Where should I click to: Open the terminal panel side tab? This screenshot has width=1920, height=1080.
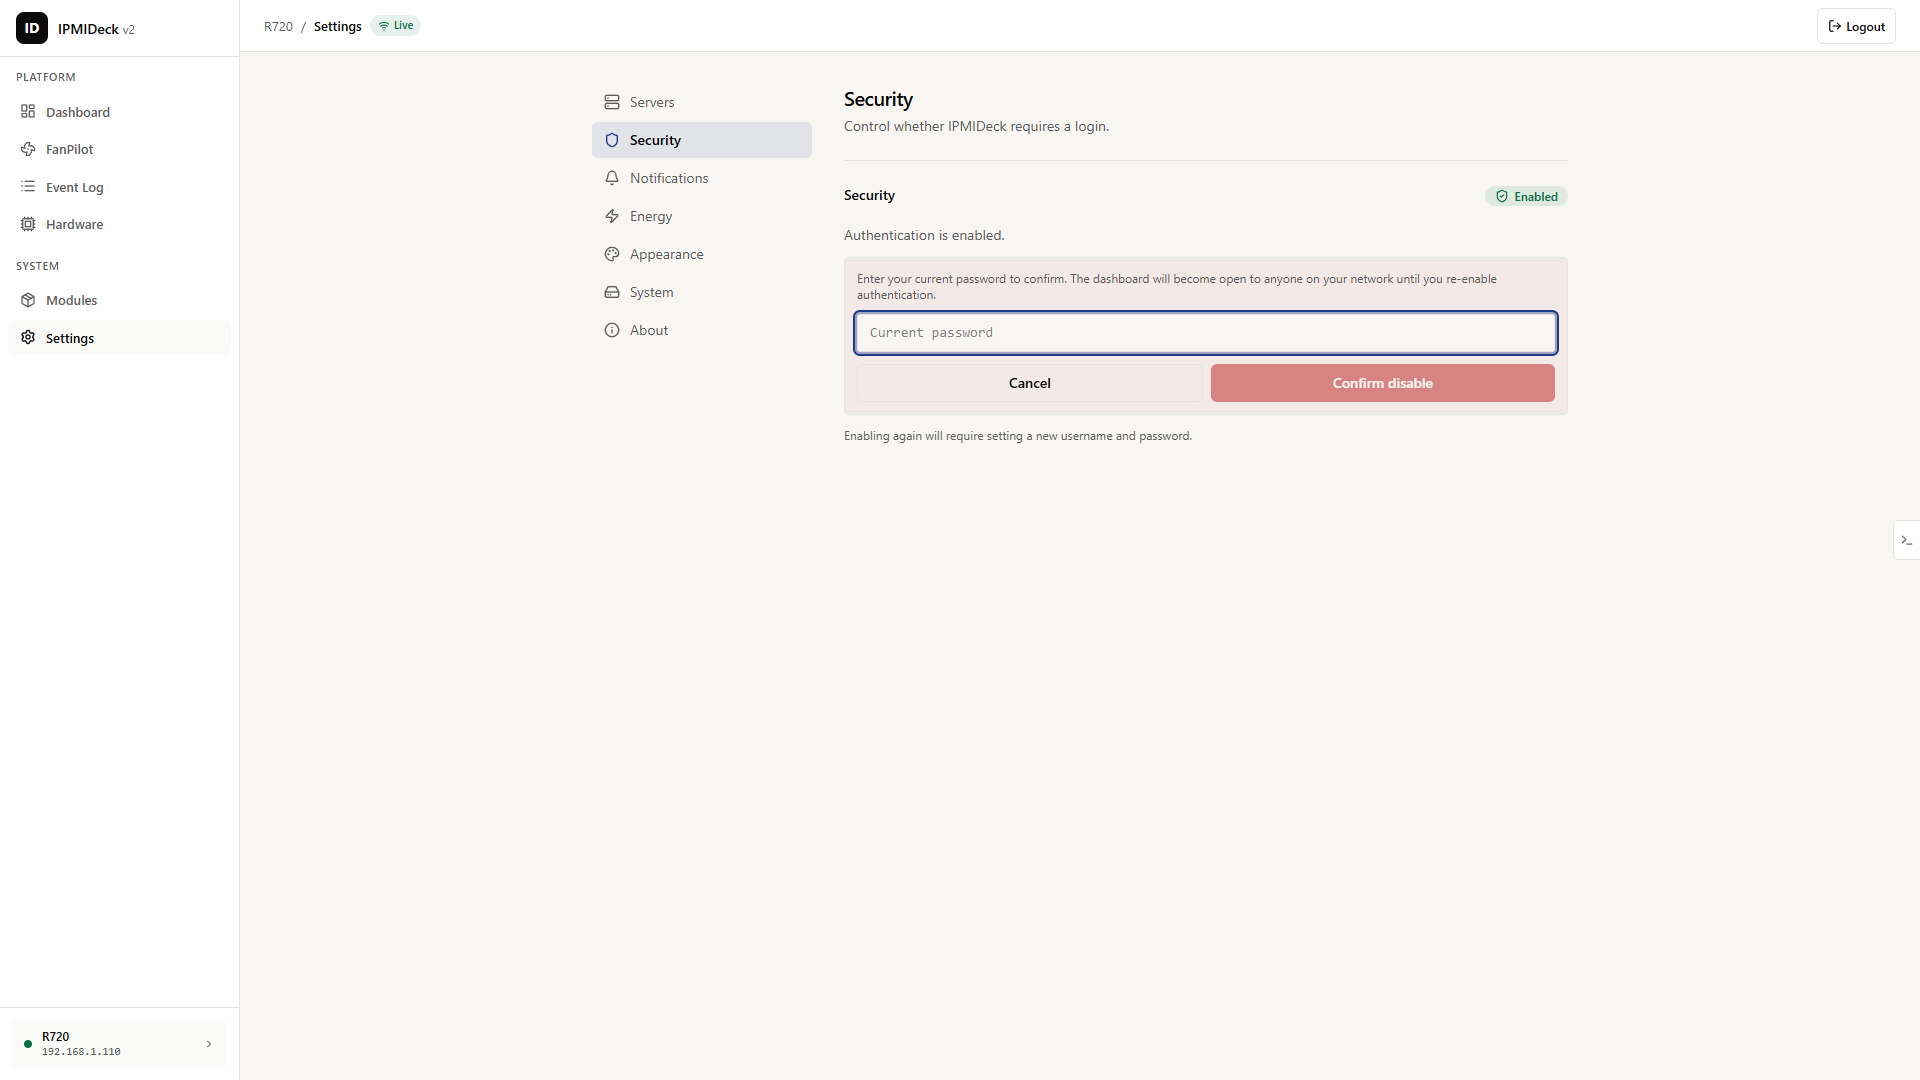(1906, 540)
